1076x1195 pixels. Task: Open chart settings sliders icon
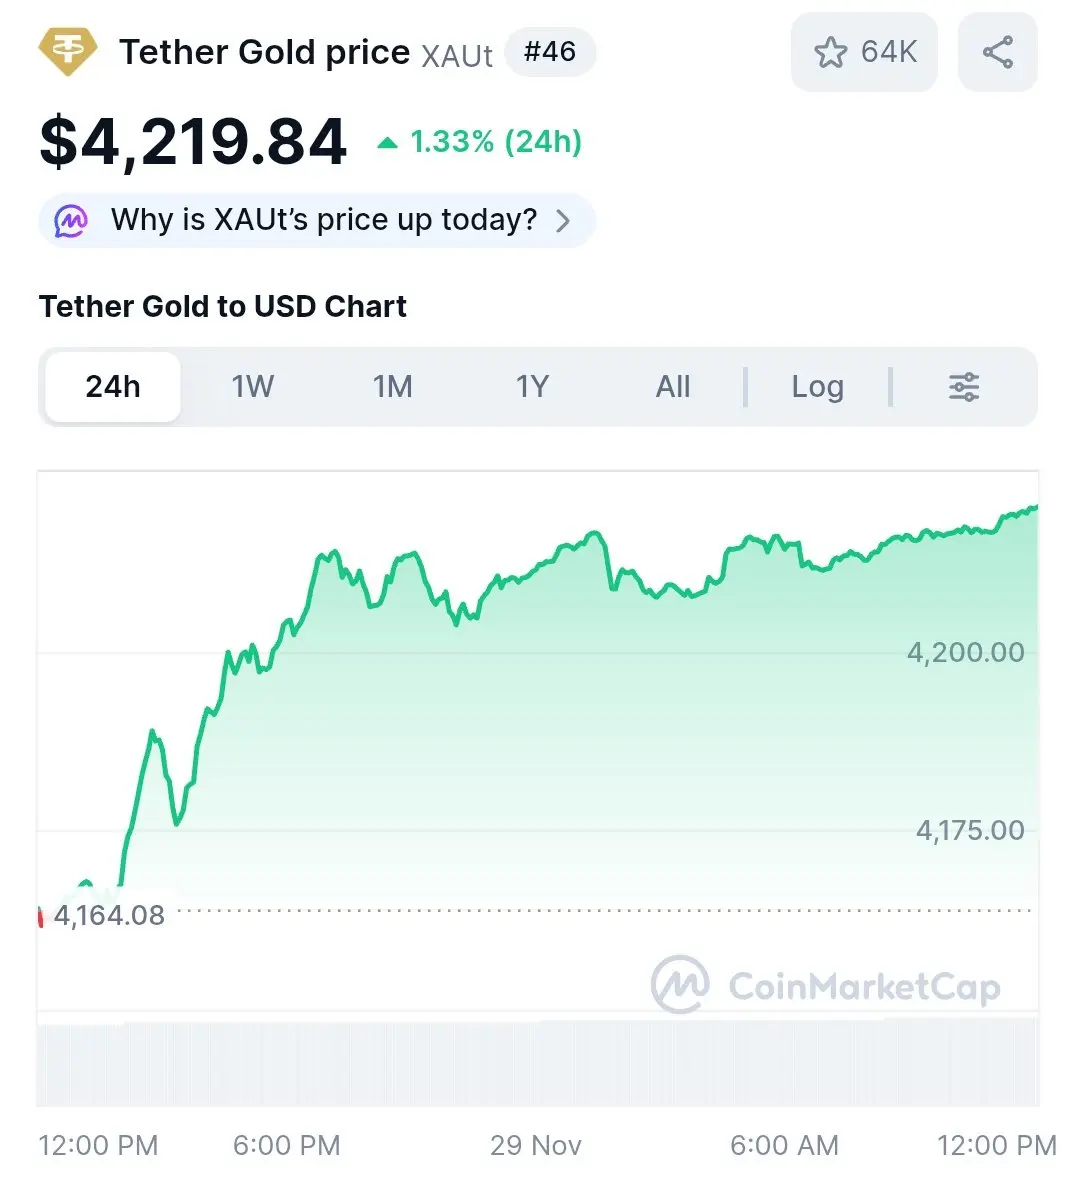[x=963, y=387]
